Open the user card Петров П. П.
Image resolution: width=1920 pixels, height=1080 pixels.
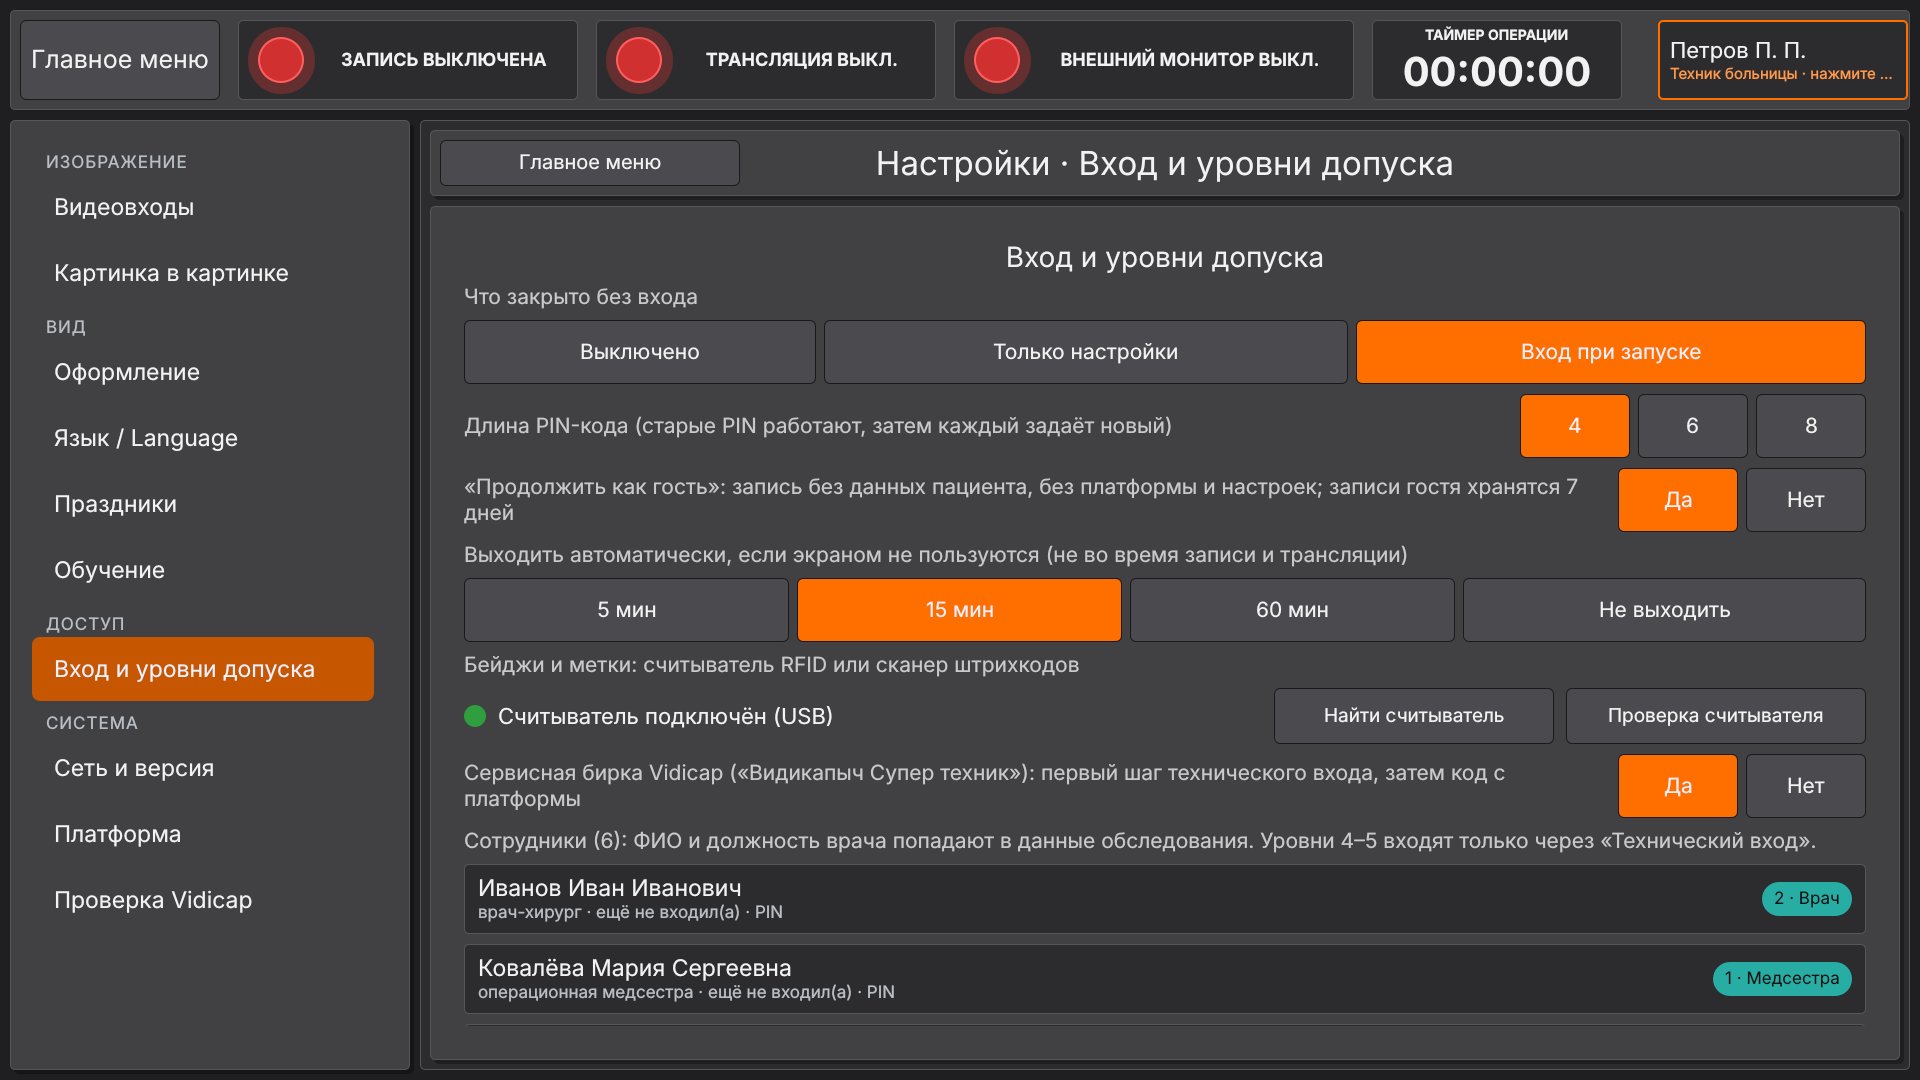pos(1783,60)
